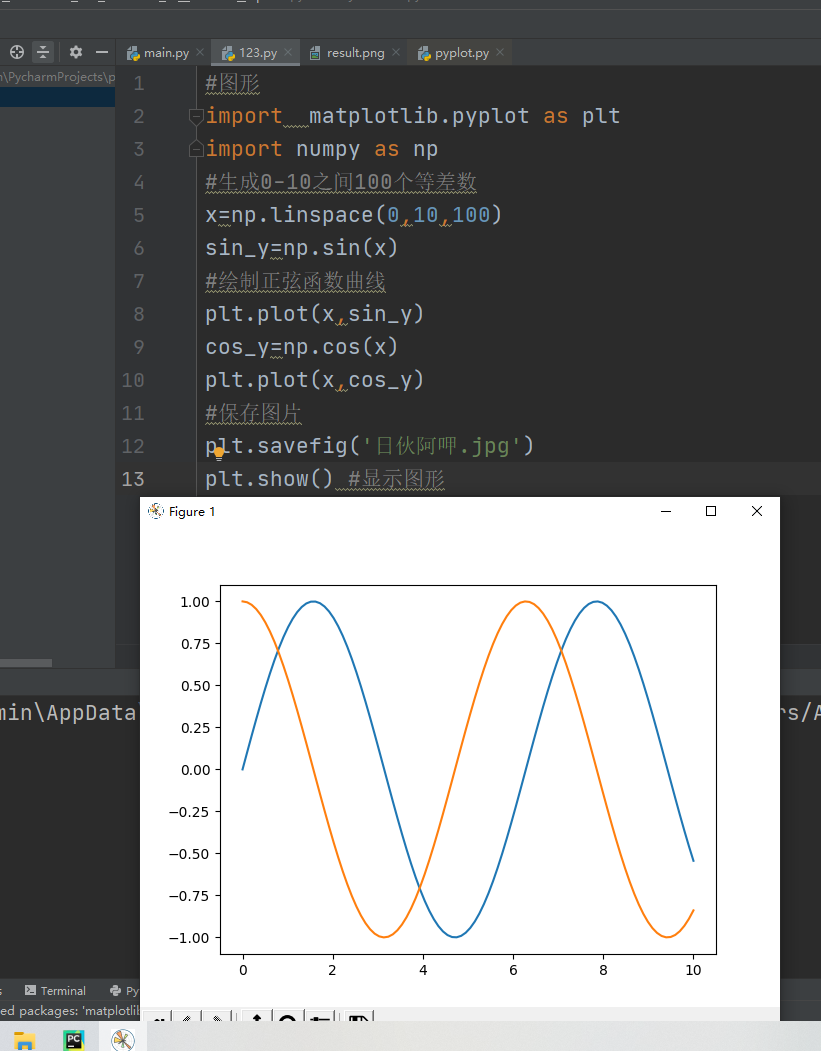Click the locate-in-project crosshair icon
The width and height of the screenshot is (821, 1051).
click(x=17, y=52)
